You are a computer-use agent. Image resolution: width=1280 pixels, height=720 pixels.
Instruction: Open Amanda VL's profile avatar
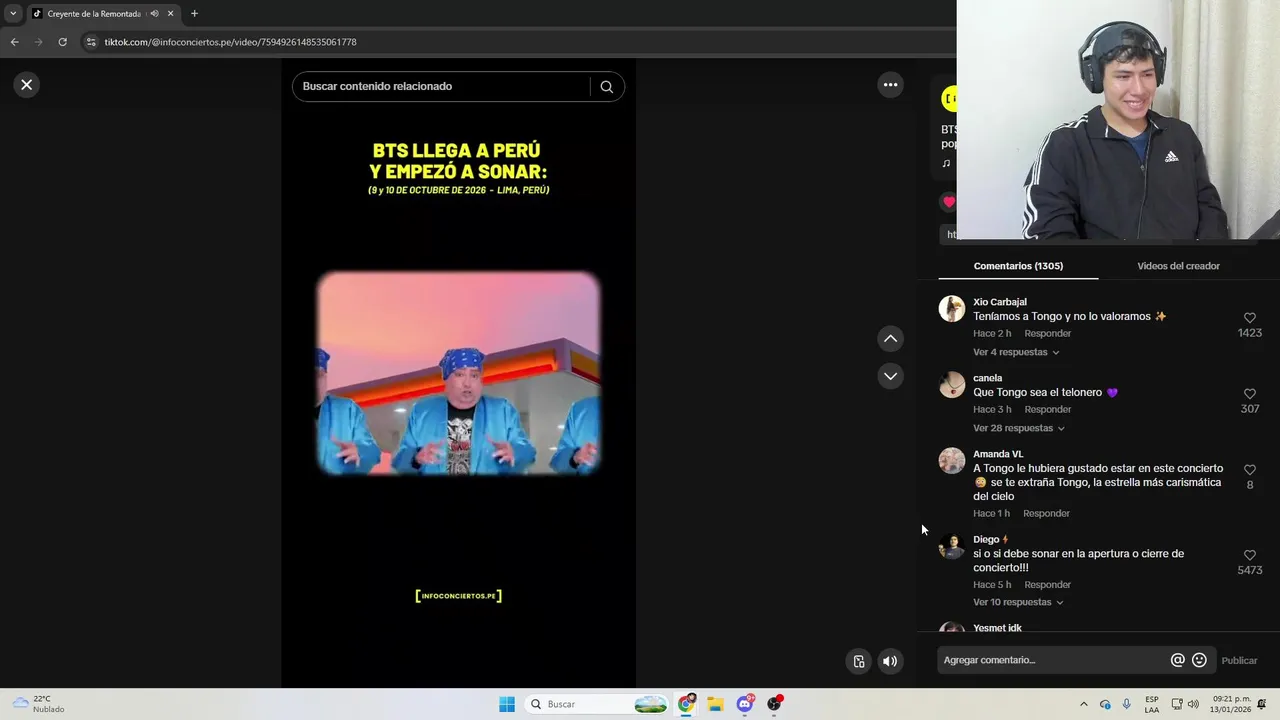[x=951, y=460]
